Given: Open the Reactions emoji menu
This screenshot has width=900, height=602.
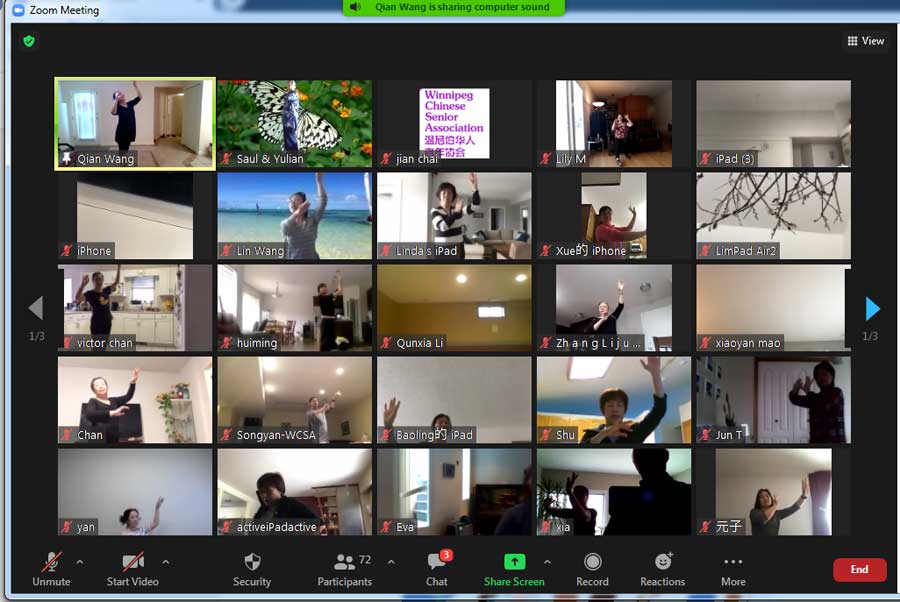Looking at the screenshot, I should (x=663, y=562).
